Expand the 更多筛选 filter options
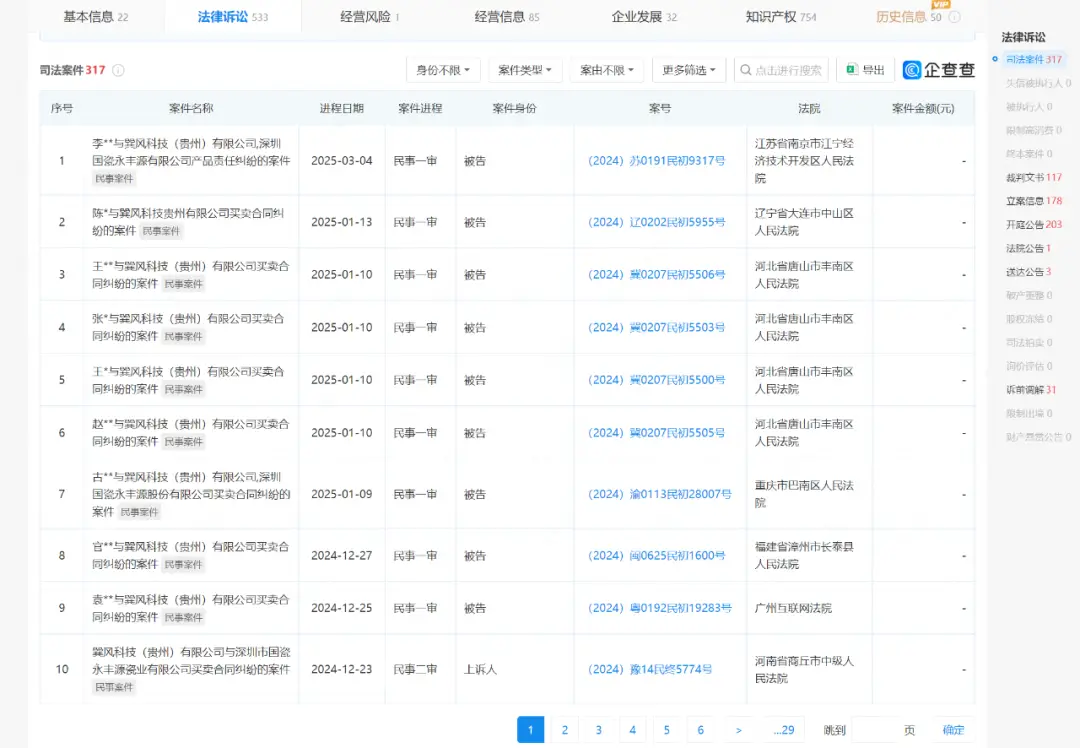1080x748 pixels. click(686, 69)
